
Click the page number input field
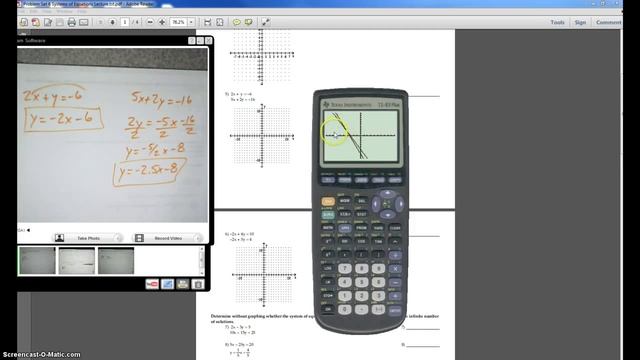[x=125, y=22]
